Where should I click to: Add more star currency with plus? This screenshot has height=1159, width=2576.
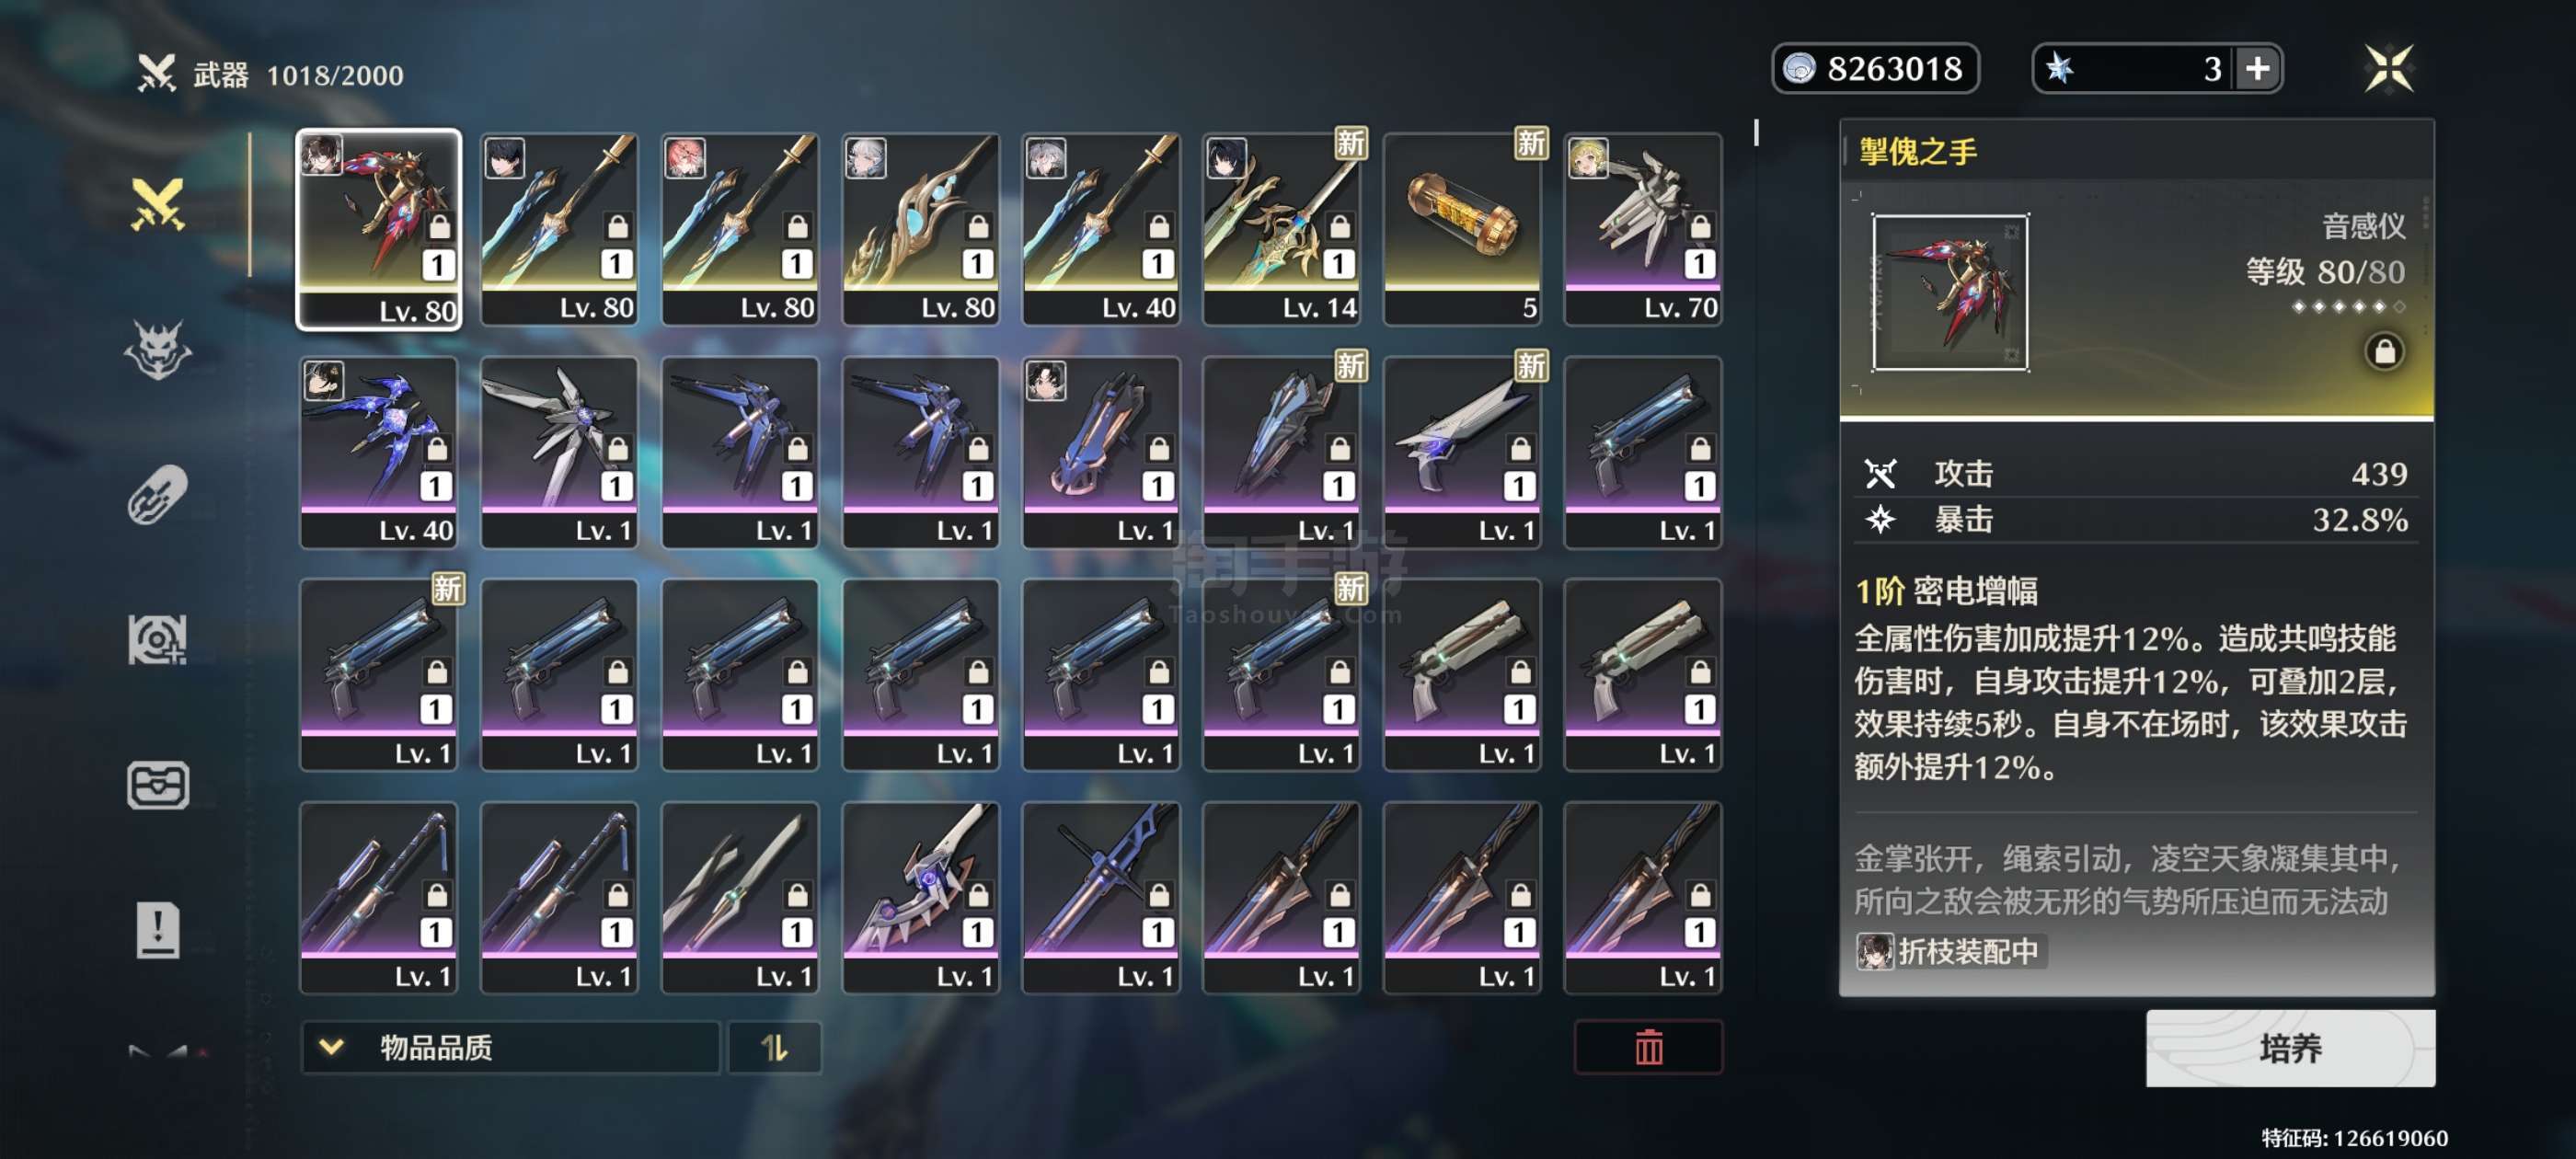(x=2257, y=69)
